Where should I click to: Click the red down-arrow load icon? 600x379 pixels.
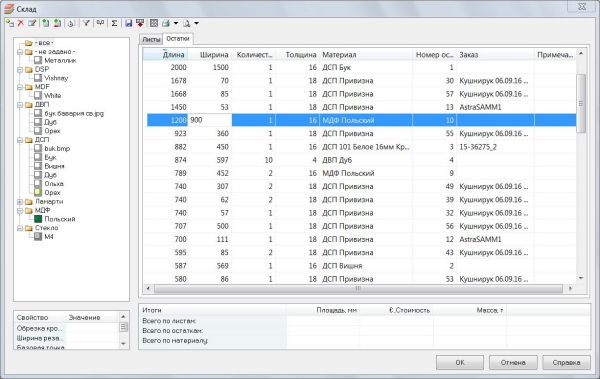pos(140,23)
